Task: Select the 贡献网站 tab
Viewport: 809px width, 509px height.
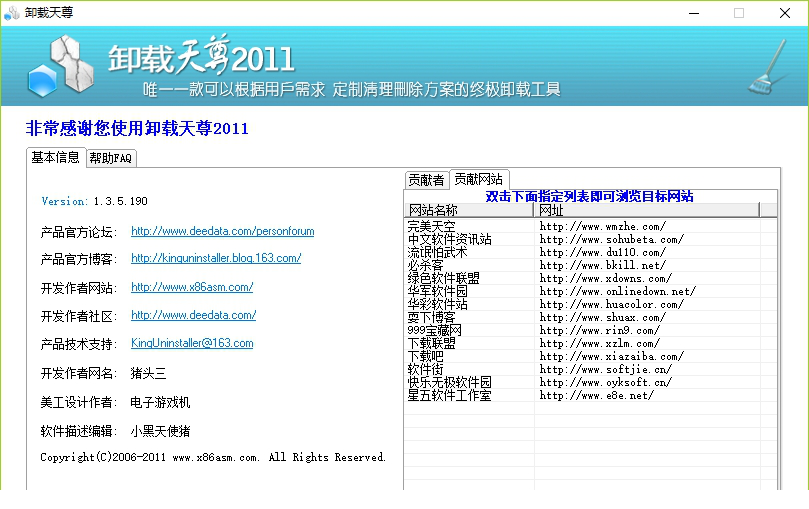Action: point(478,179)
